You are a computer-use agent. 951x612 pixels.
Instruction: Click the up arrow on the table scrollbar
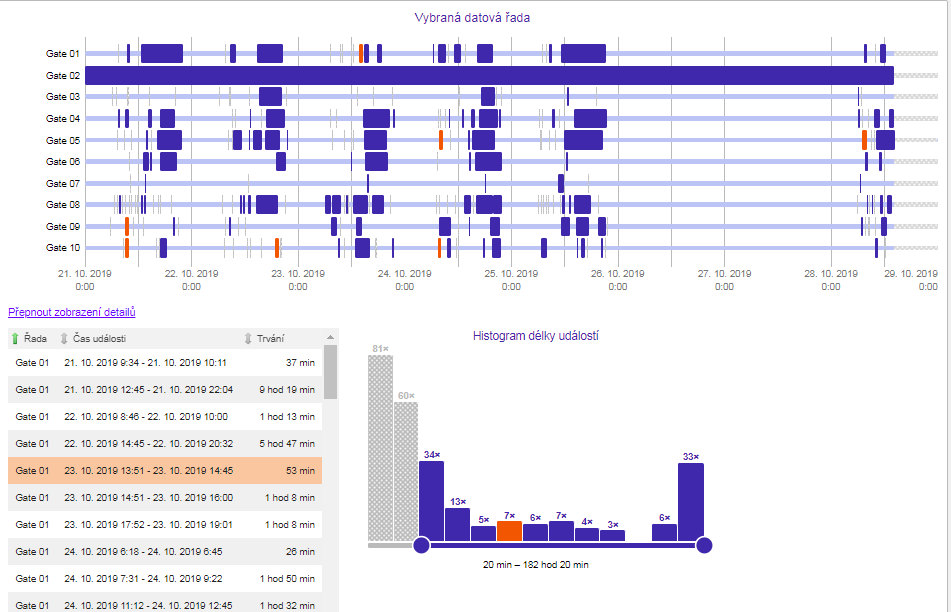pos(331,339)
